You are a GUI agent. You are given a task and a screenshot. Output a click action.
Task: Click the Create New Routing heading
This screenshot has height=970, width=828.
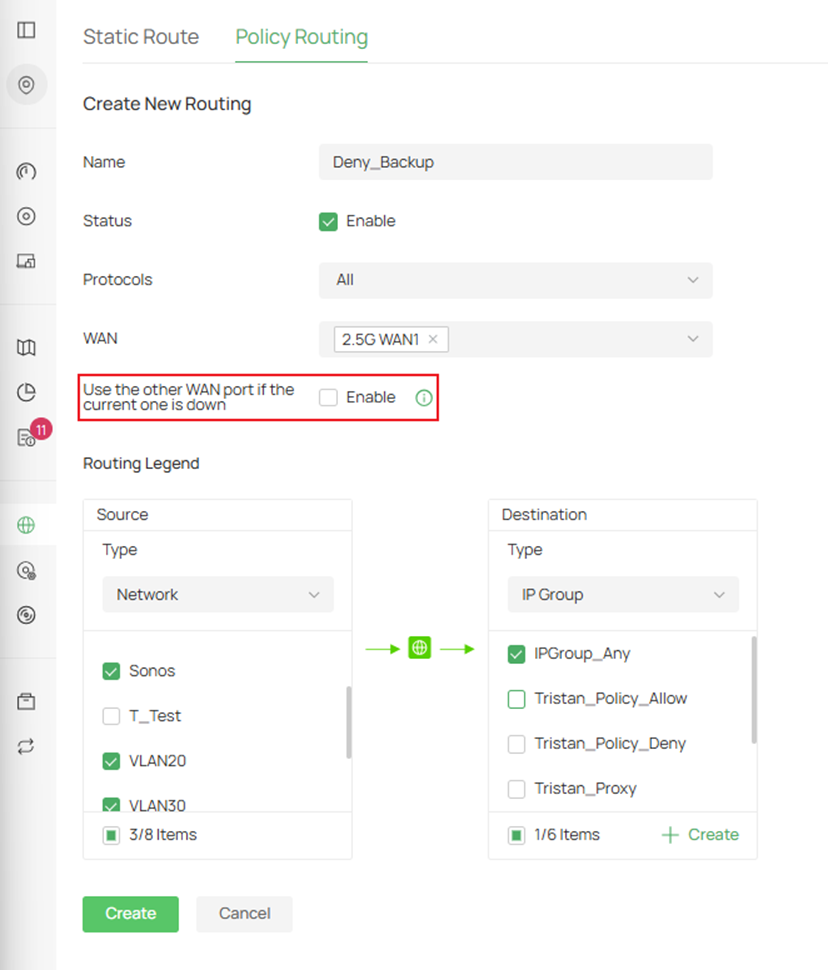[167, 104]
